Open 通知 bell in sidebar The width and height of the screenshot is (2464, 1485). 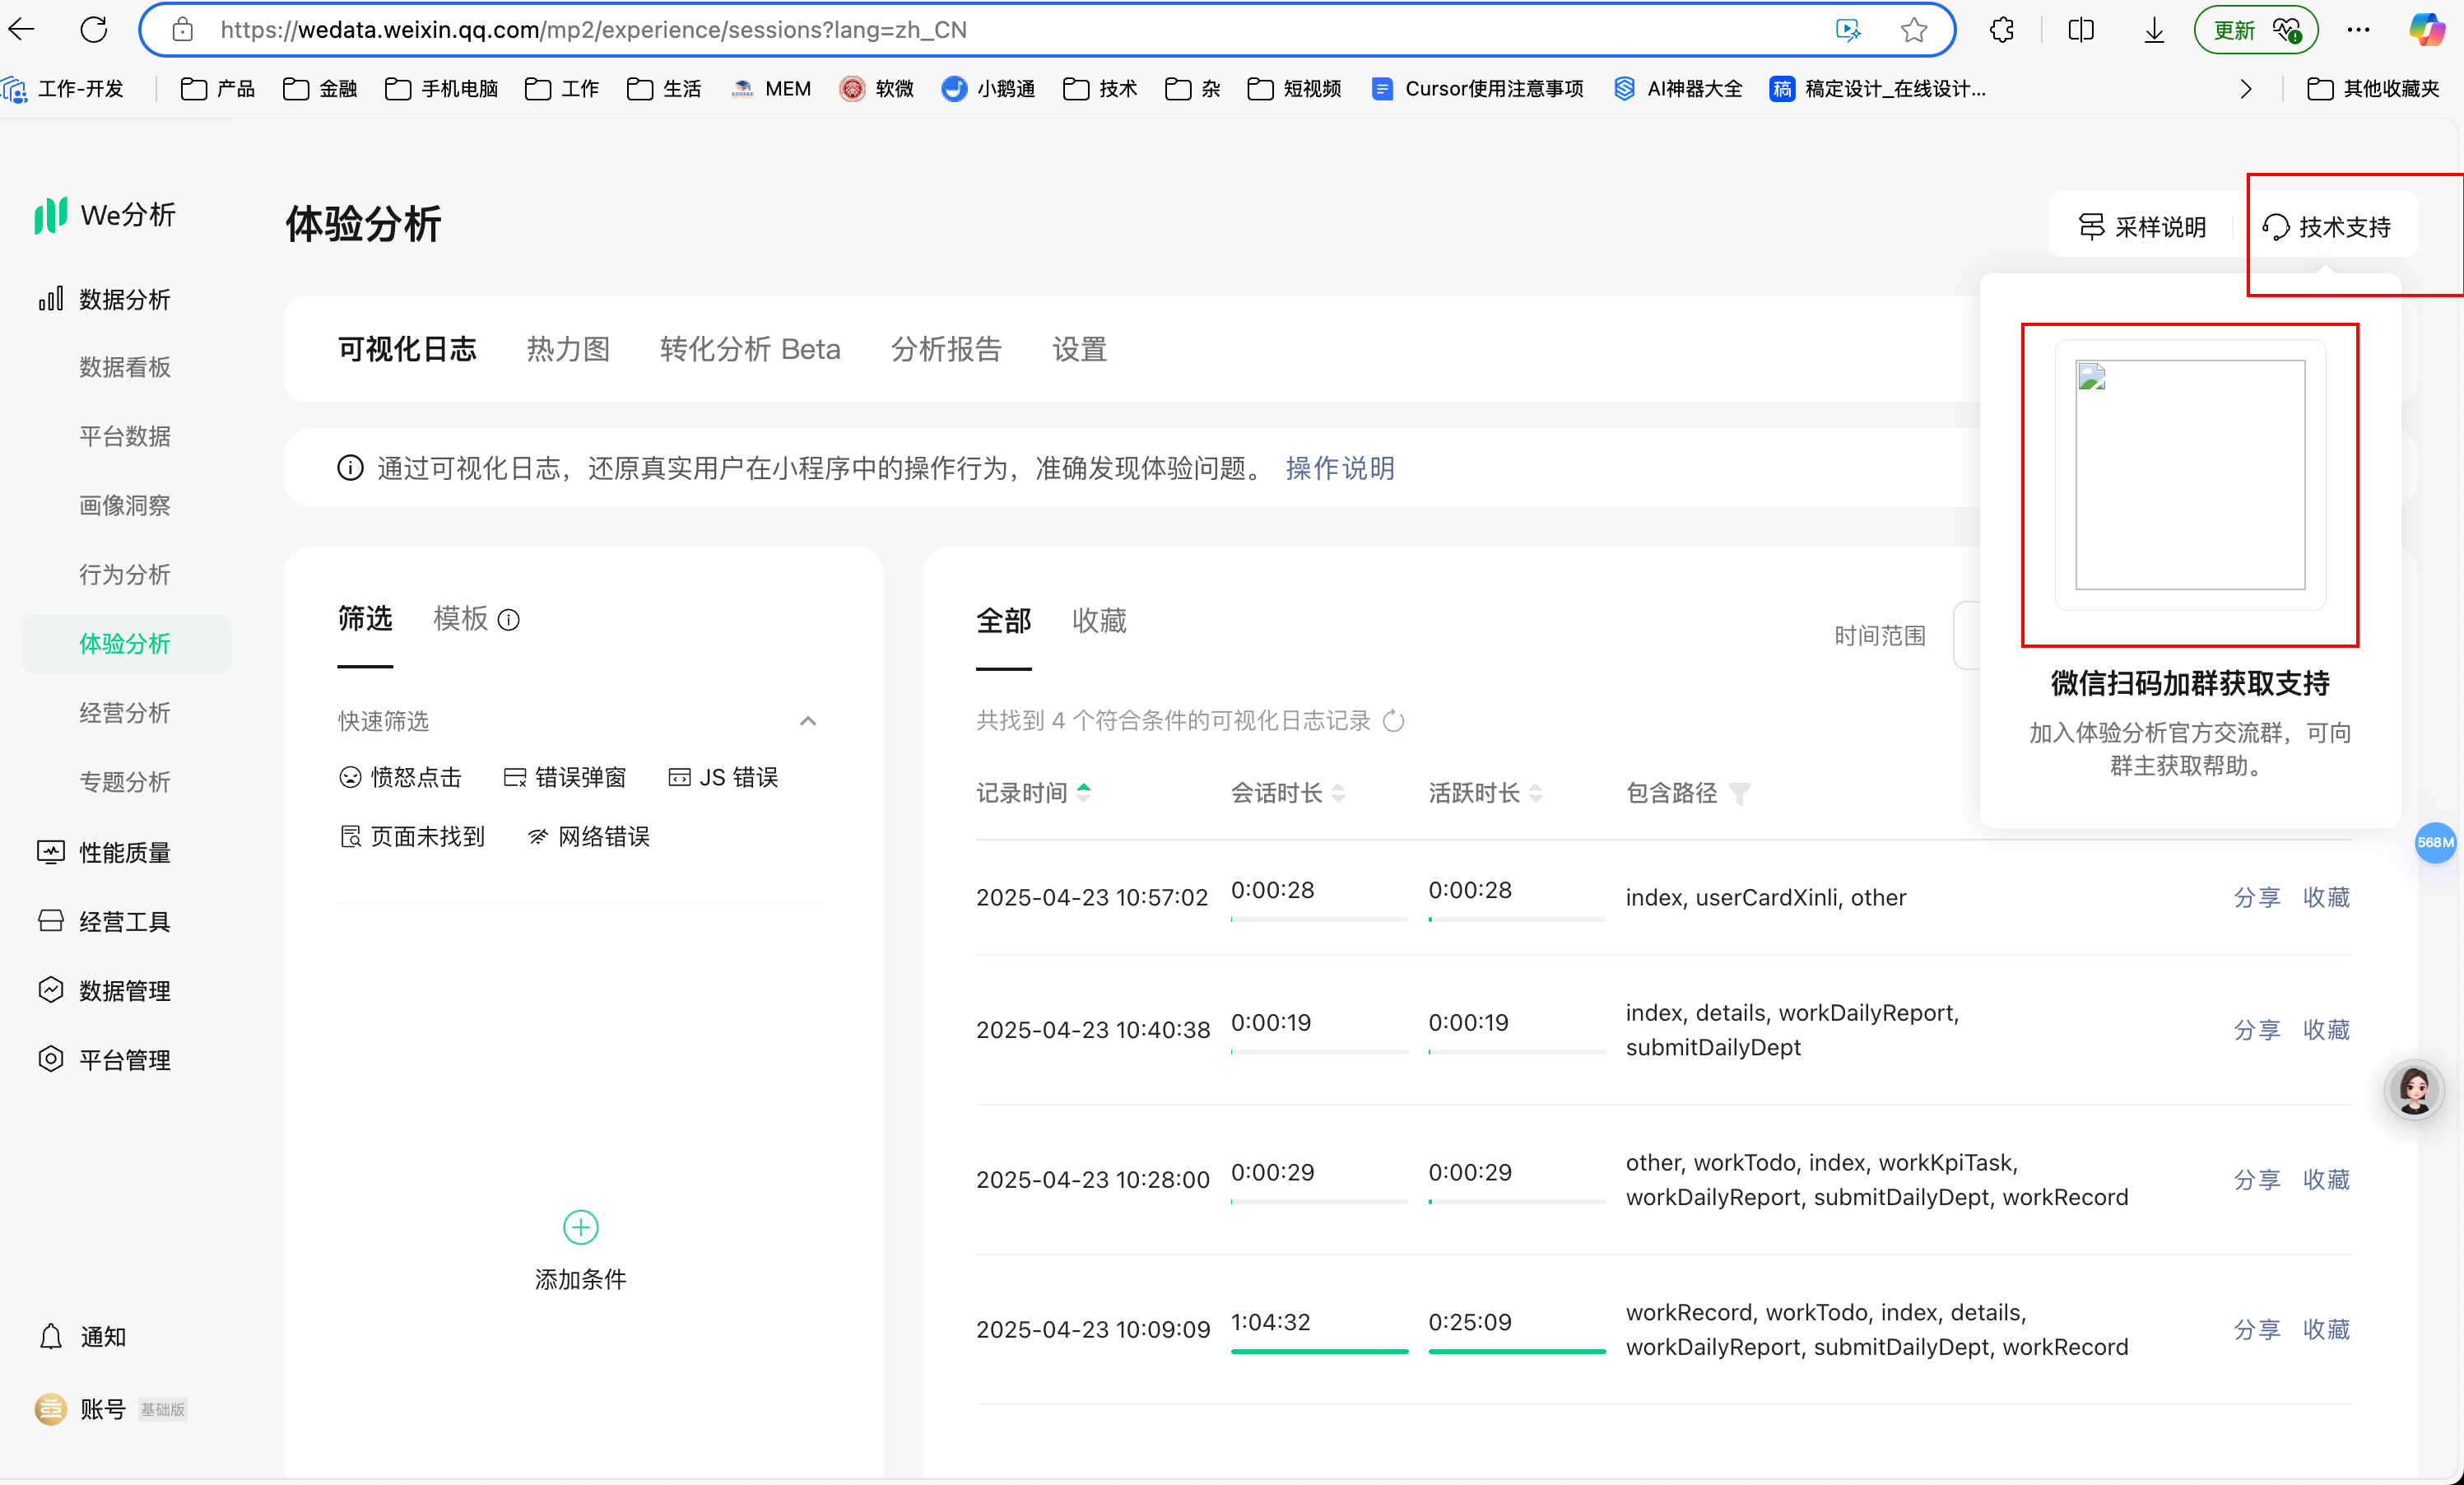(x=51, y=1336)
